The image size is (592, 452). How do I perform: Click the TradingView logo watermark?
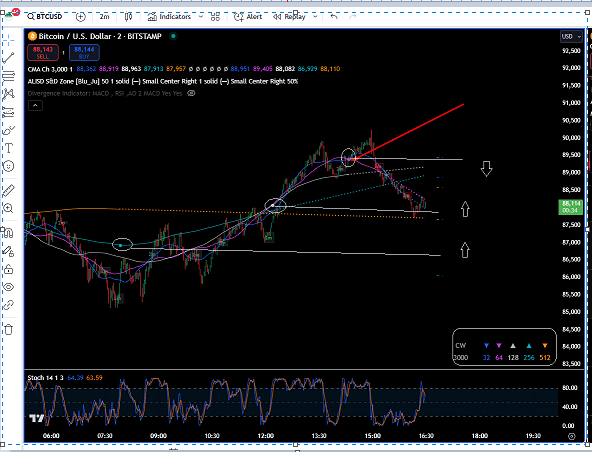coord(36,418)
